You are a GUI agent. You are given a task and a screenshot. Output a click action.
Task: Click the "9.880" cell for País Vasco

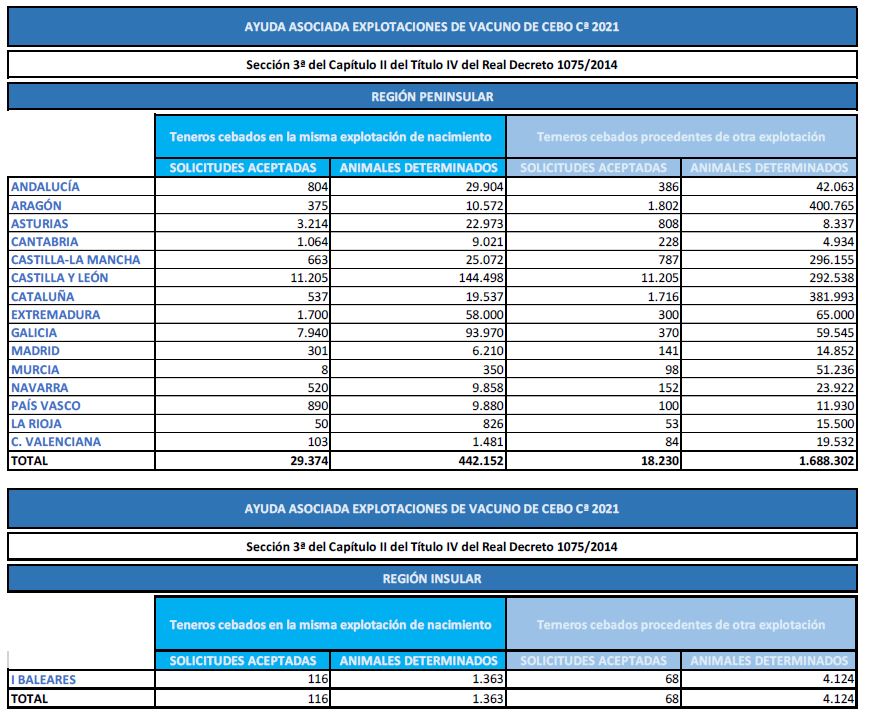[x=488, y=406]
